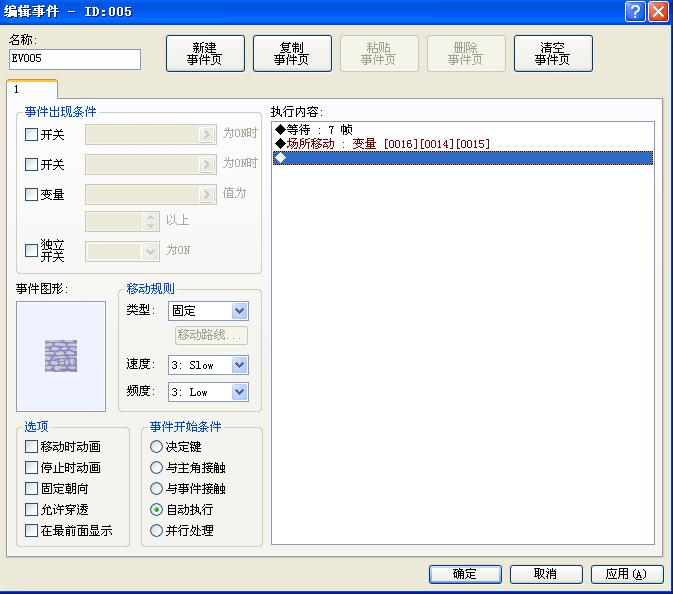
Task: Select the 等待 7 帧 command line
Action: point(463,129)
